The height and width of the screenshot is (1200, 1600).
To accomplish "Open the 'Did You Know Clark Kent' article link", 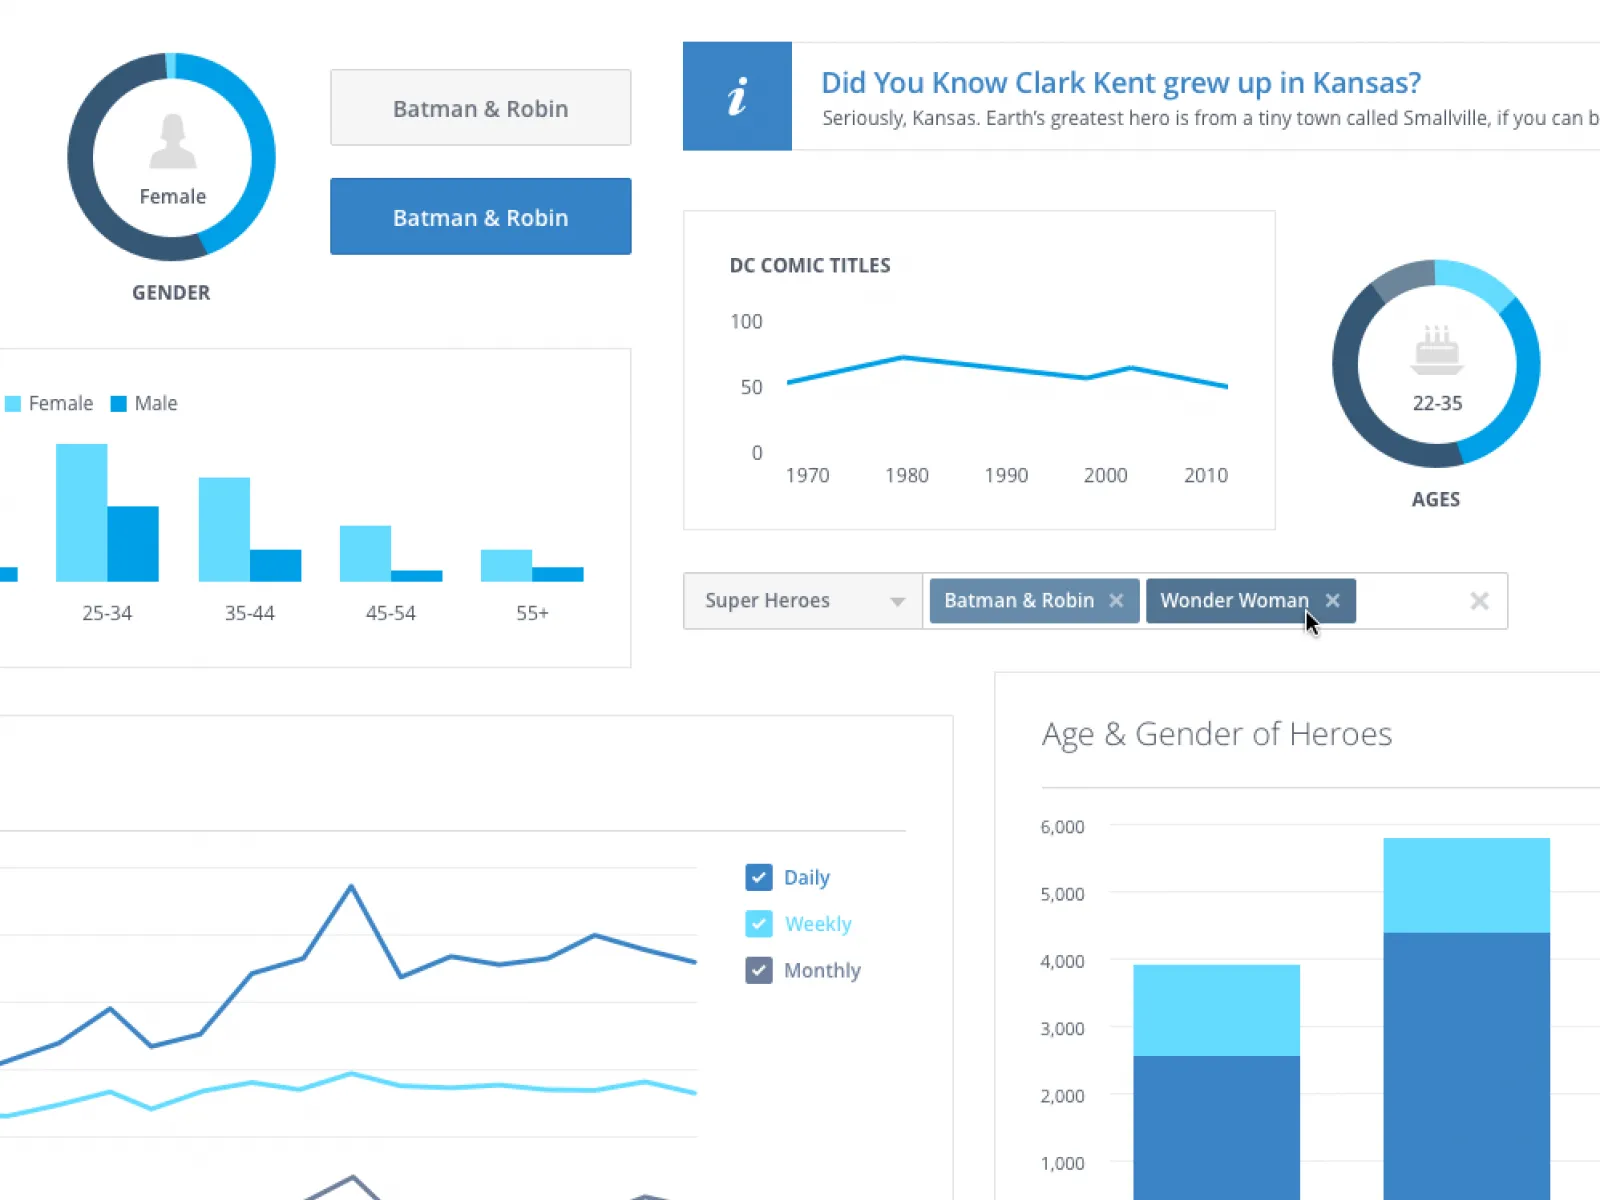I will (1121, 82).
